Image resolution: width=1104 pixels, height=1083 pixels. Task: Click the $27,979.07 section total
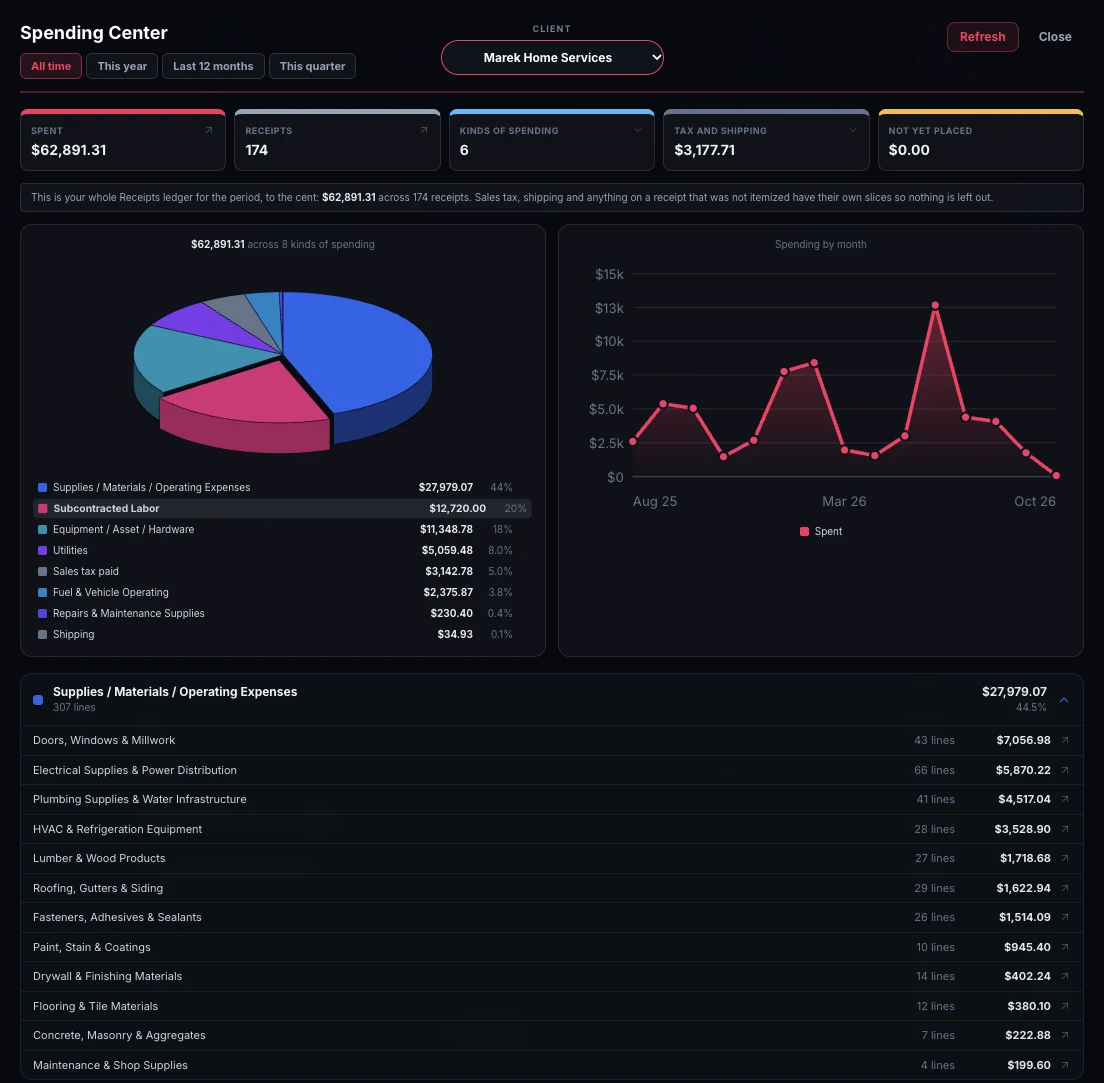(x=1014, y=692)
